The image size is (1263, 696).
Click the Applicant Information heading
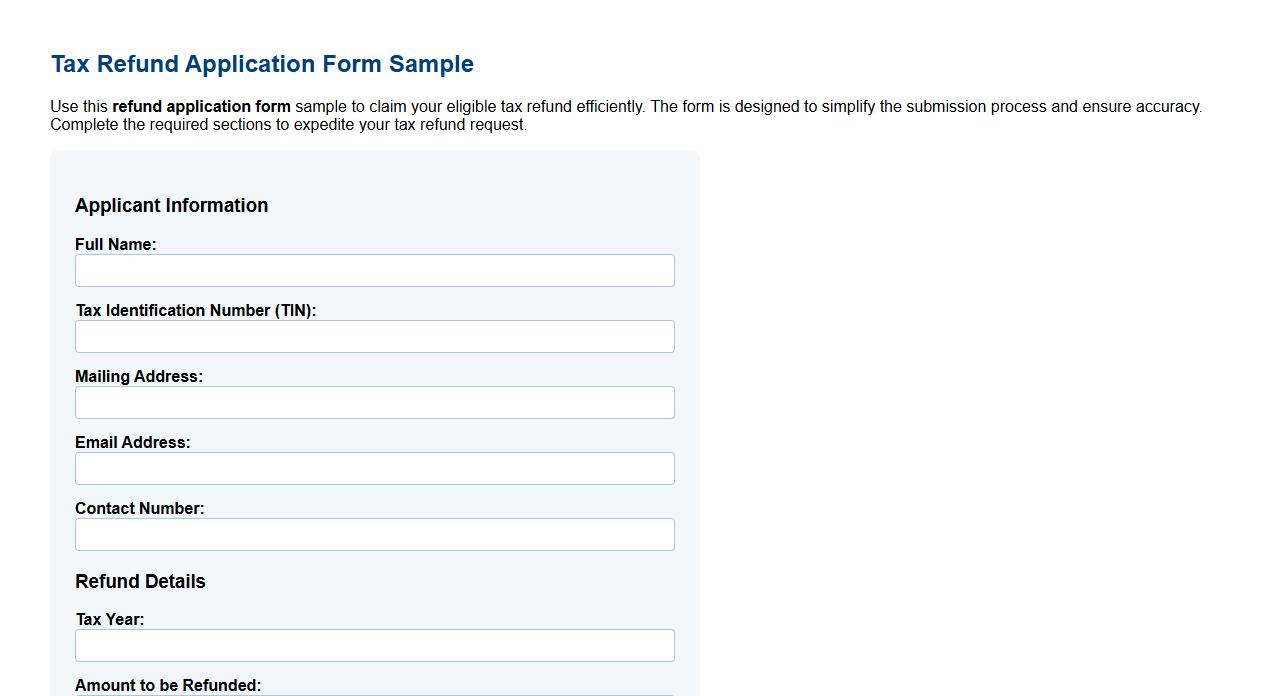click(171, 205)
